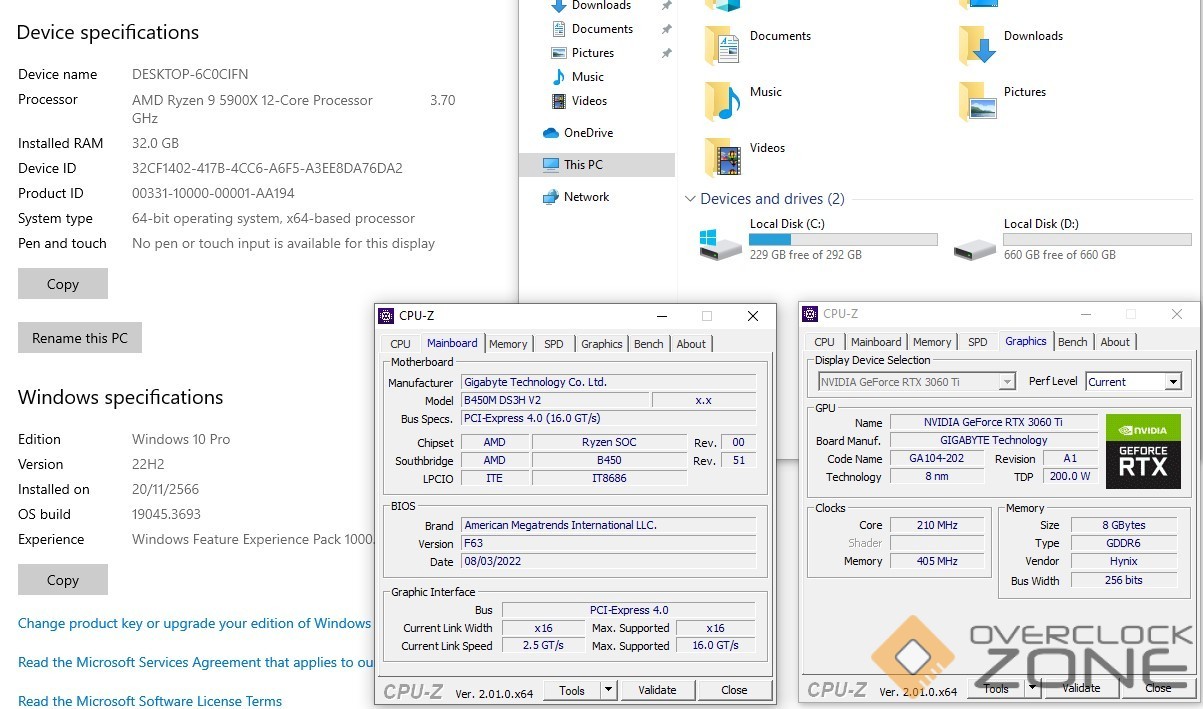The width and height of the screenshot is (1203, 709).
Task: Select the large Pictures folder icon
Action: [977, 100]
